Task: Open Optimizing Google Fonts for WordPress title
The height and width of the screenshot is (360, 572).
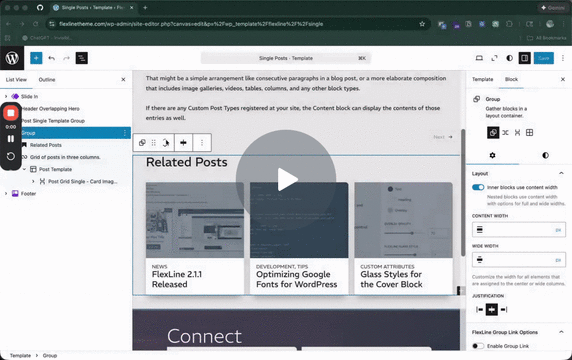Action: [x=297, y=279]
